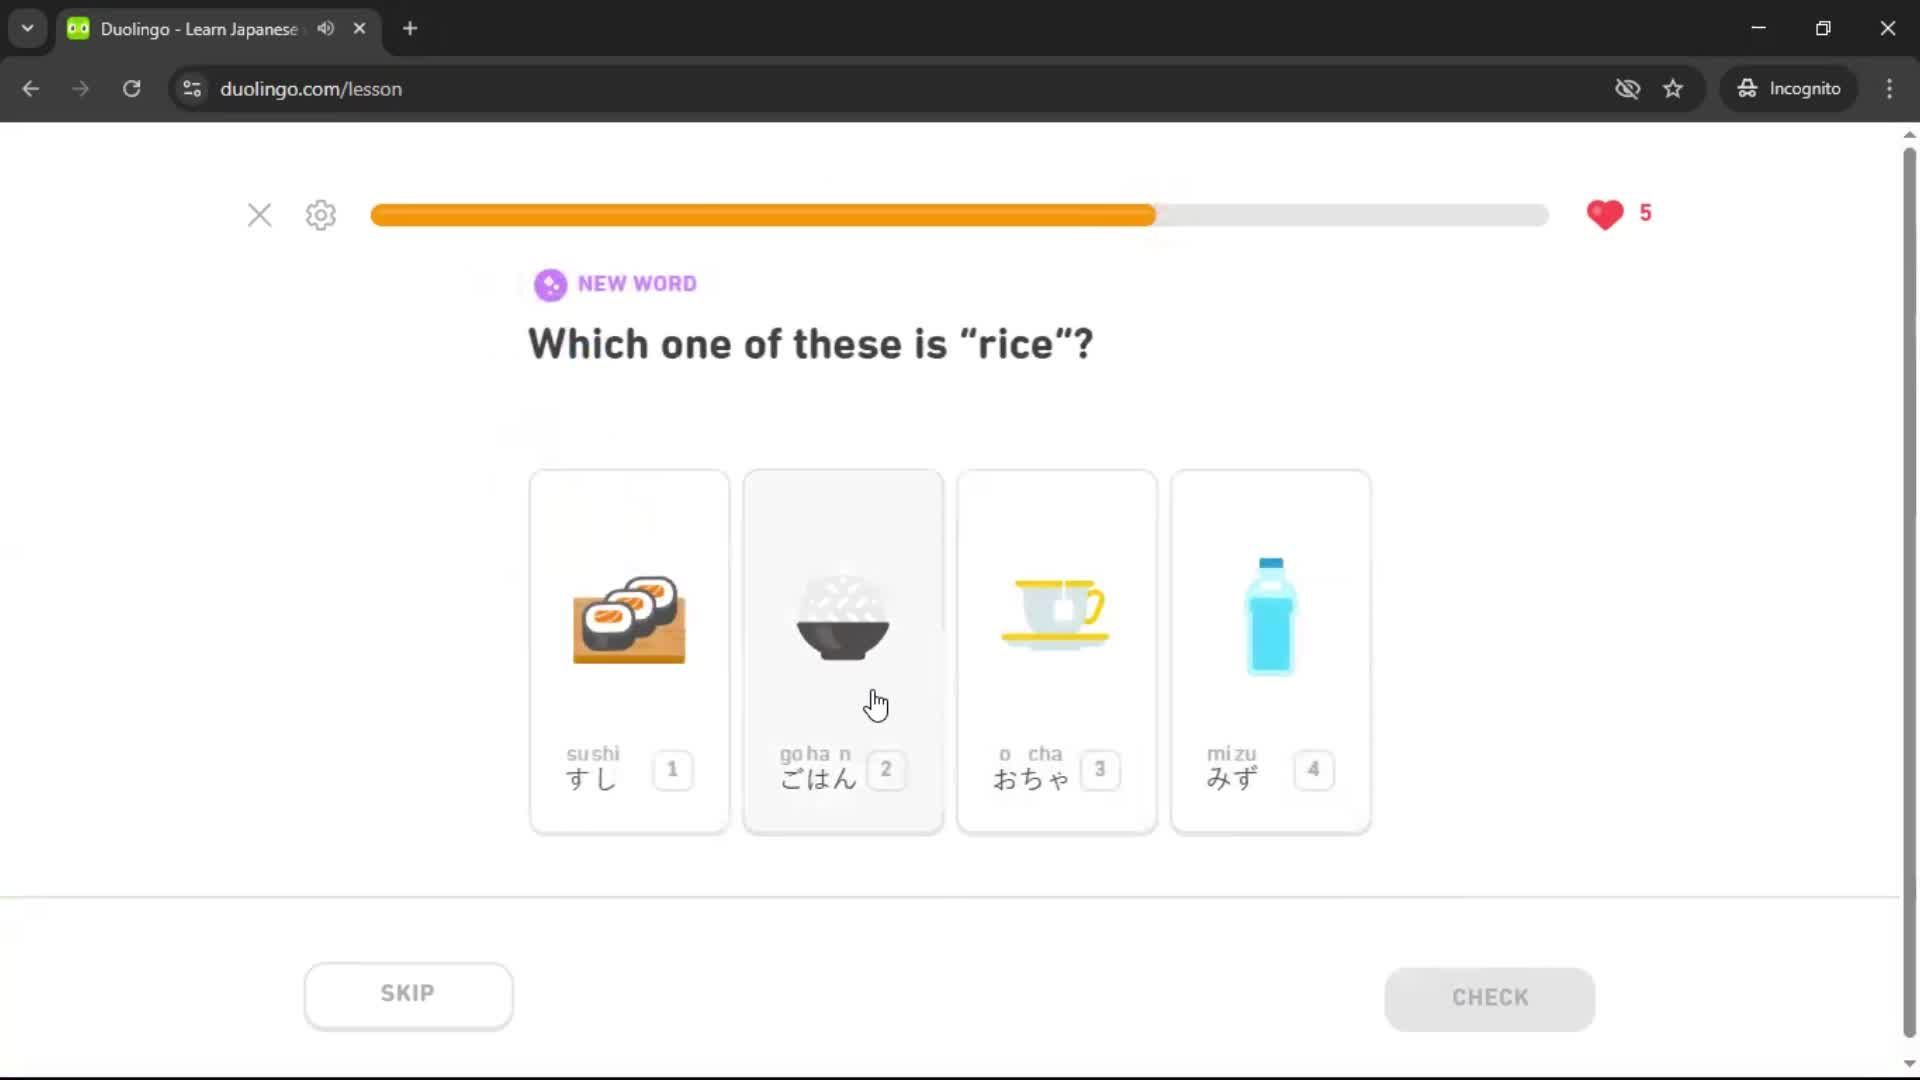Quit the lesson with the X icon
This screenshot has width=1920, height=1080.
259,215
